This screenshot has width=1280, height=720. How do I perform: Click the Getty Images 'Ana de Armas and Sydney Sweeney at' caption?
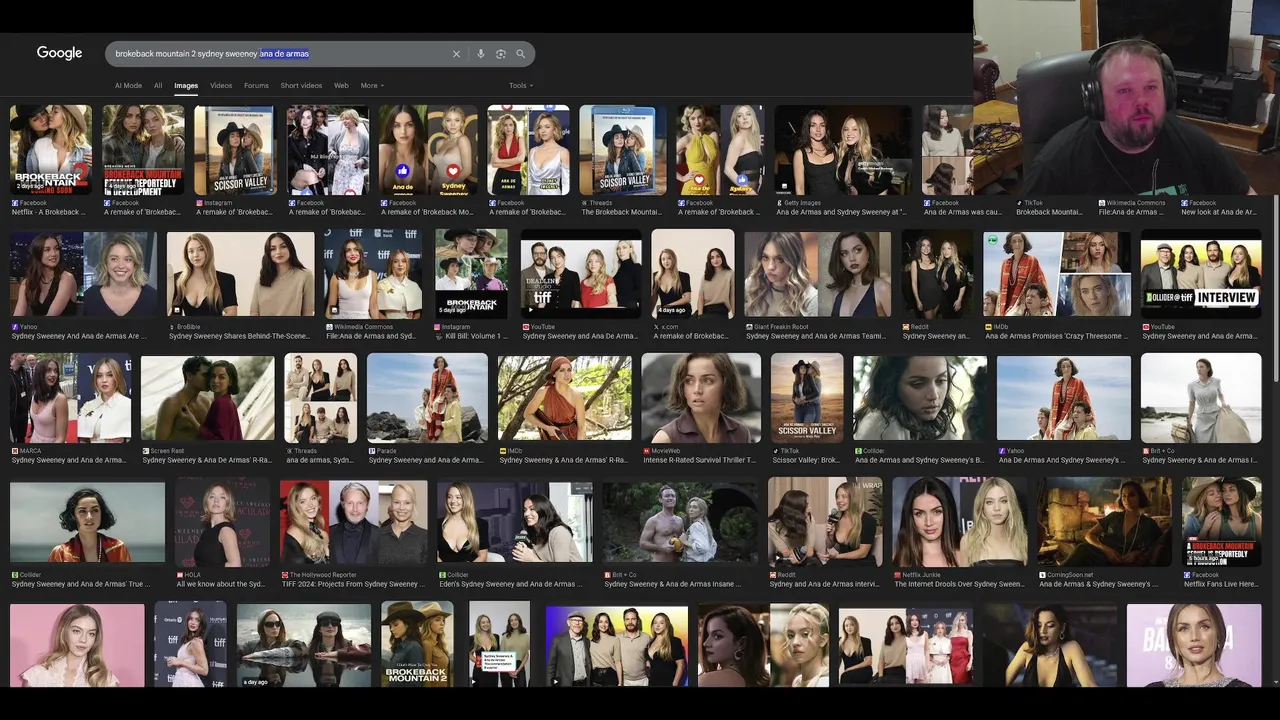click(841, 212)
